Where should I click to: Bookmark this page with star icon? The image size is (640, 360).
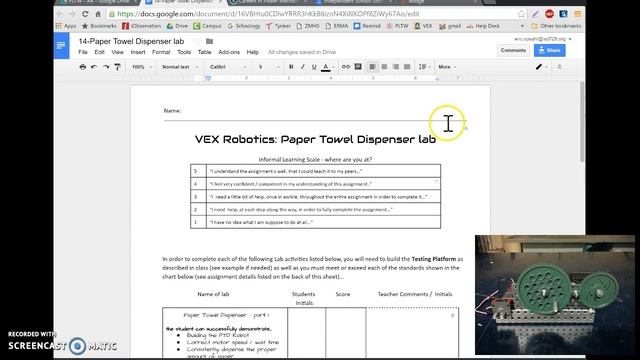pos(521,14)
